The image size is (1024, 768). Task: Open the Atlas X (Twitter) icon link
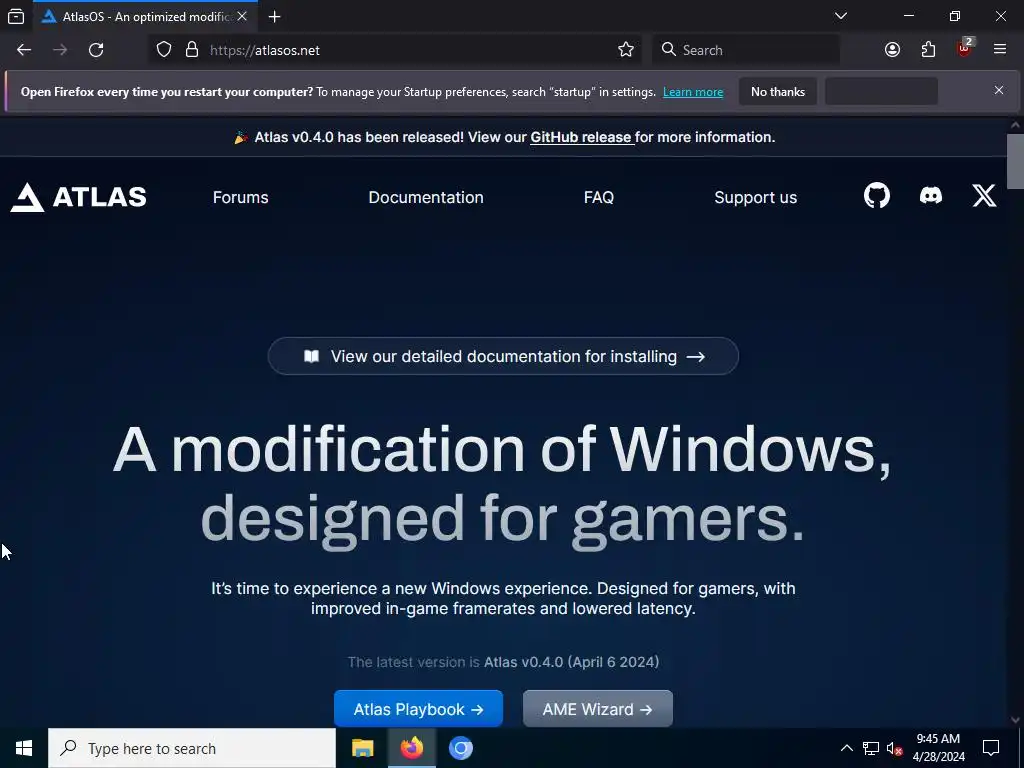coord(984,195)
